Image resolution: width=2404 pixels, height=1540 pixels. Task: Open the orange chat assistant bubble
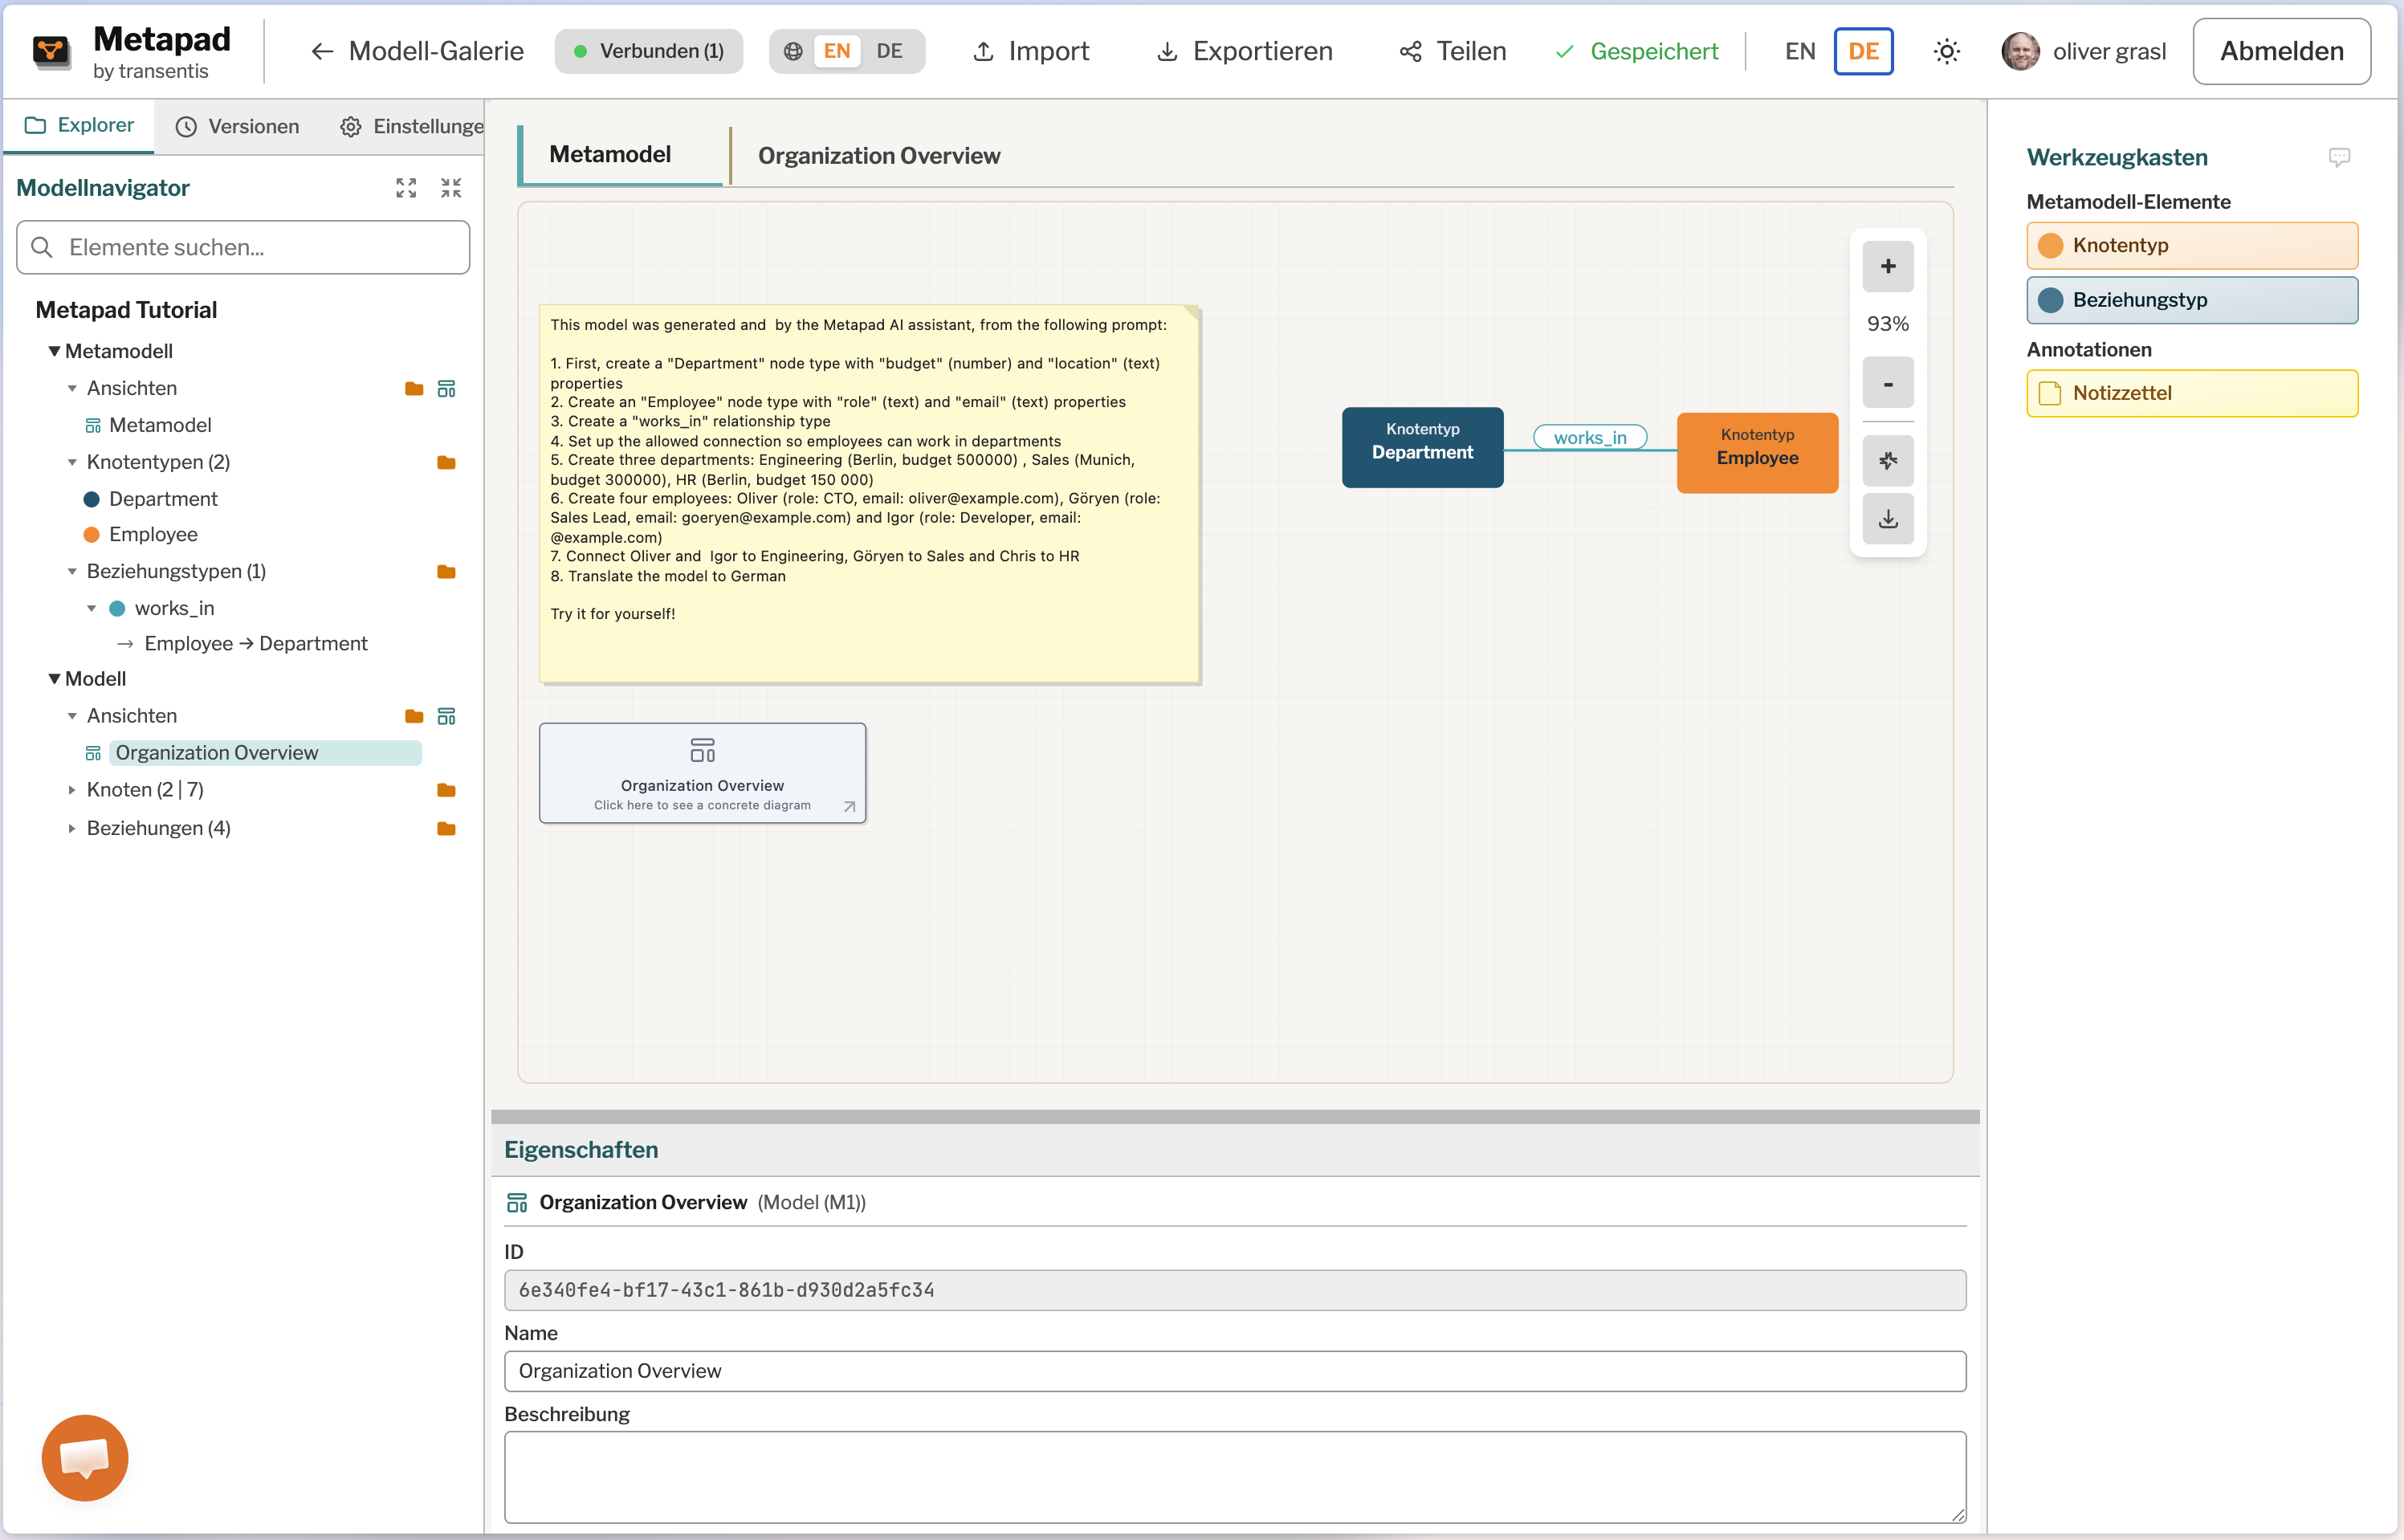point(85,1457)
